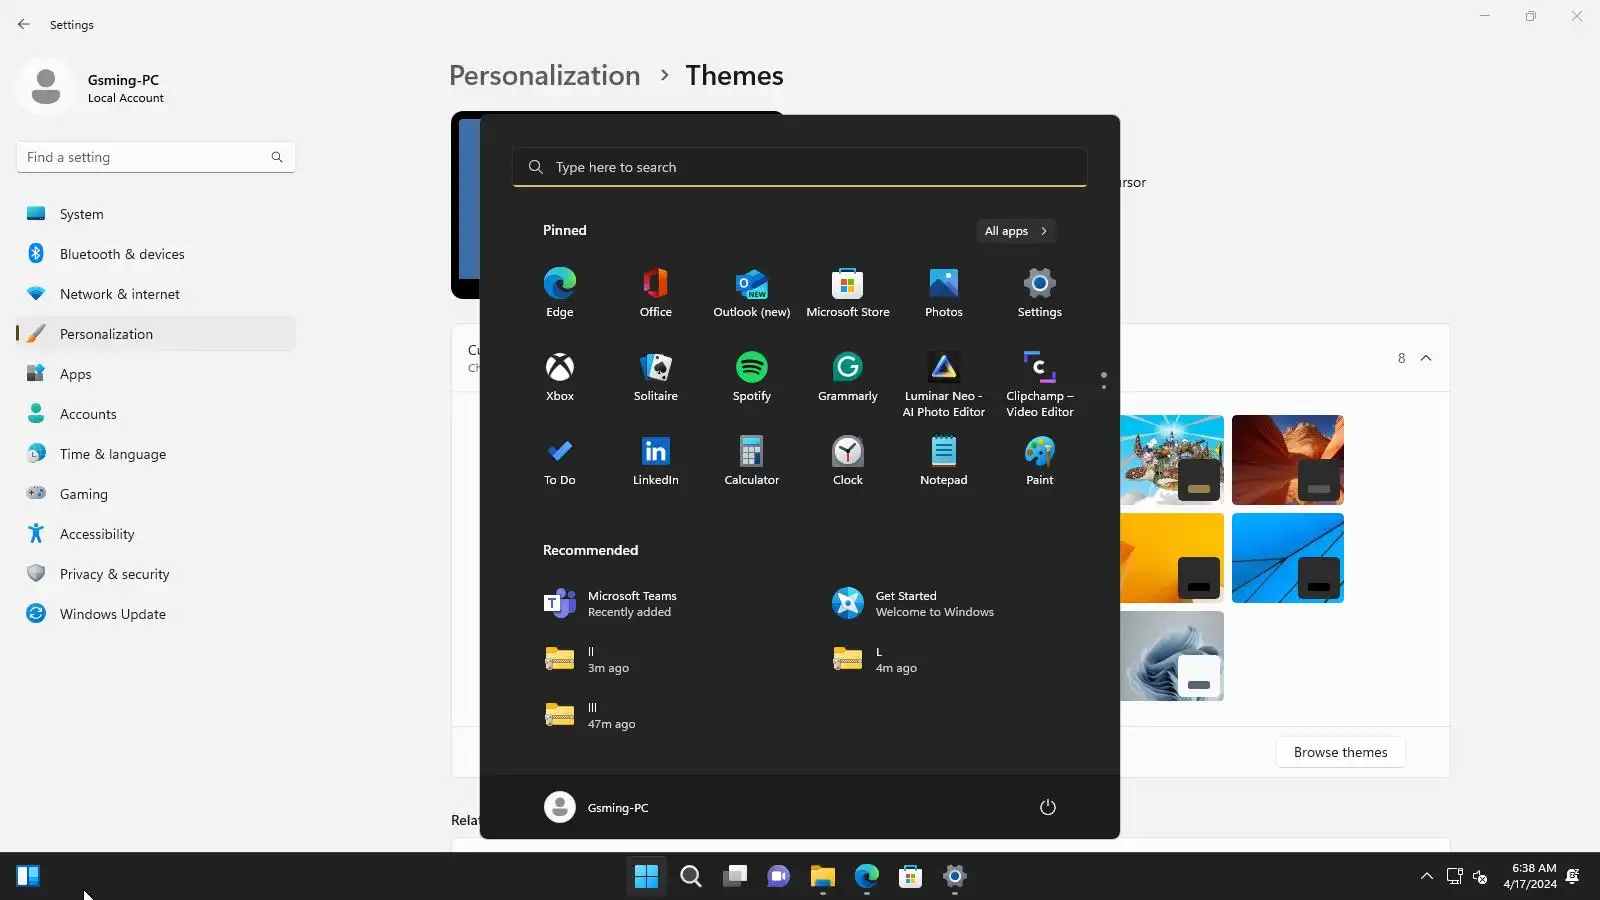Show hidden icons in the system tray
This screenshot has height=900, width=1600.
(x=1427, y=877)
